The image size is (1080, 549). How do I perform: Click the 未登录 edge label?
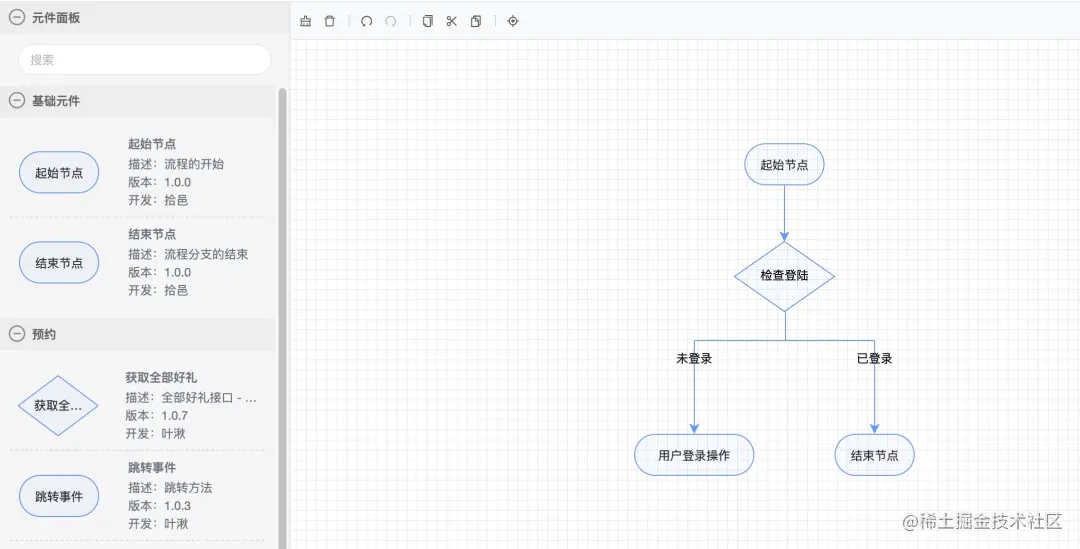coord(694,358)
